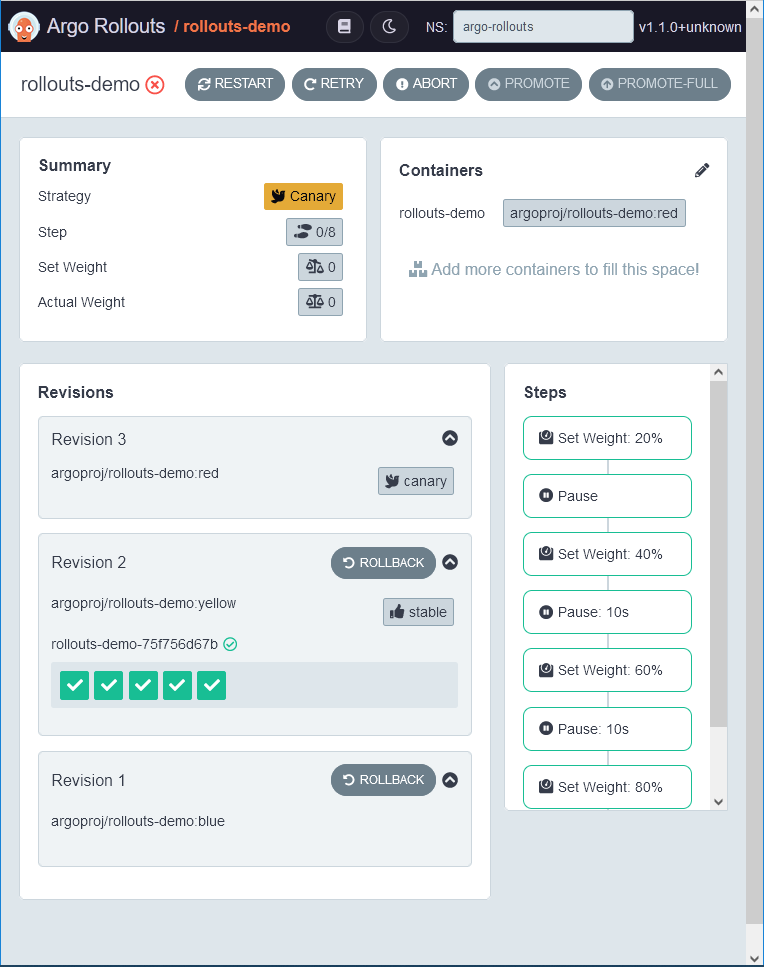Click the rollouts-demo-75f756d67b replica set name

(134, 644)
